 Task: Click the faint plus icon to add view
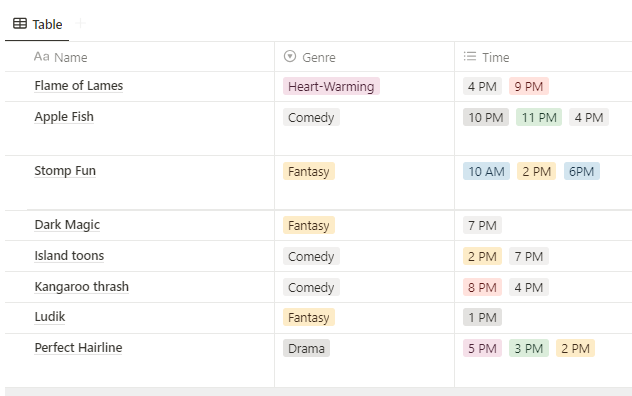[x=81, y=23]
